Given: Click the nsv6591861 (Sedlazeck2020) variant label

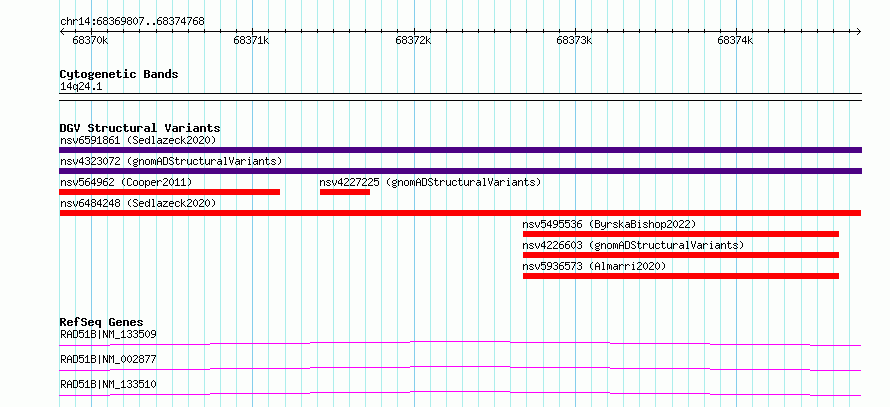Looking at the screenshot, I should pos(138,140).
